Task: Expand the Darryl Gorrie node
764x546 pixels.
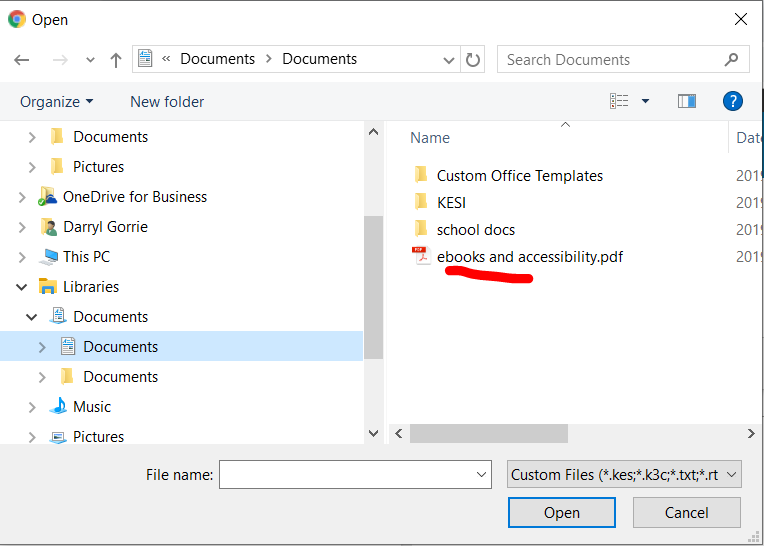Action: click(22, 227)
